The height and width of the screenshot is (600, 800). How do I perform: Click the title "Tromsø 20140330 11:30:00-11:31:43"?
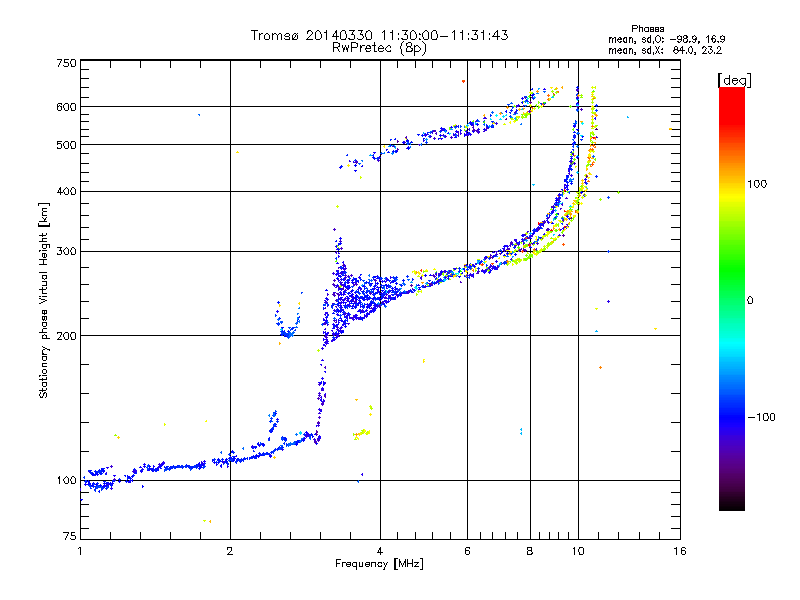[x=379, y=35]
